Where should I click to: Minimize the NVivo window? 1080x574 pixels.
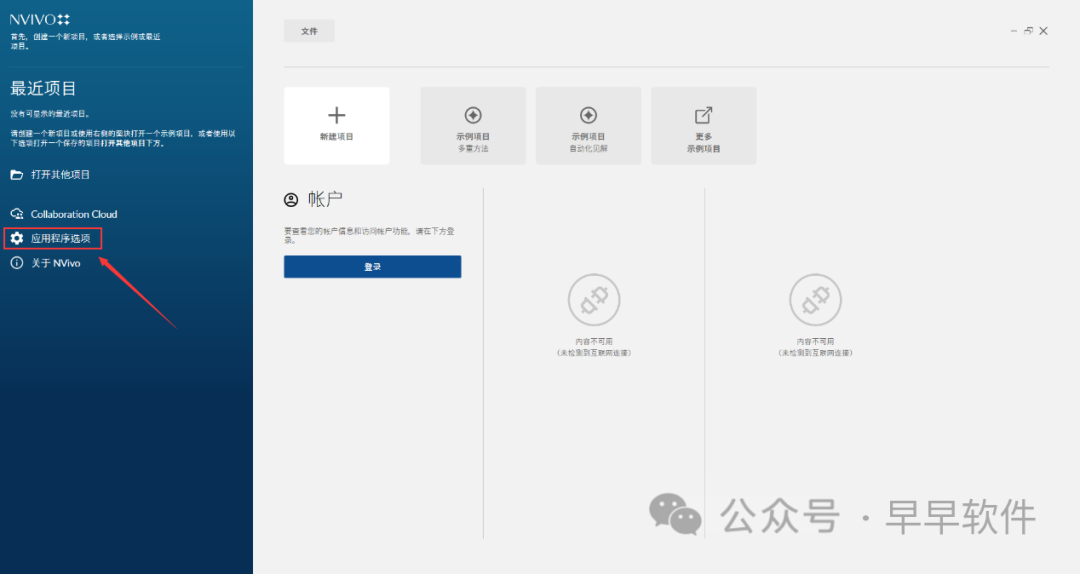click(x=1014, y=31)
